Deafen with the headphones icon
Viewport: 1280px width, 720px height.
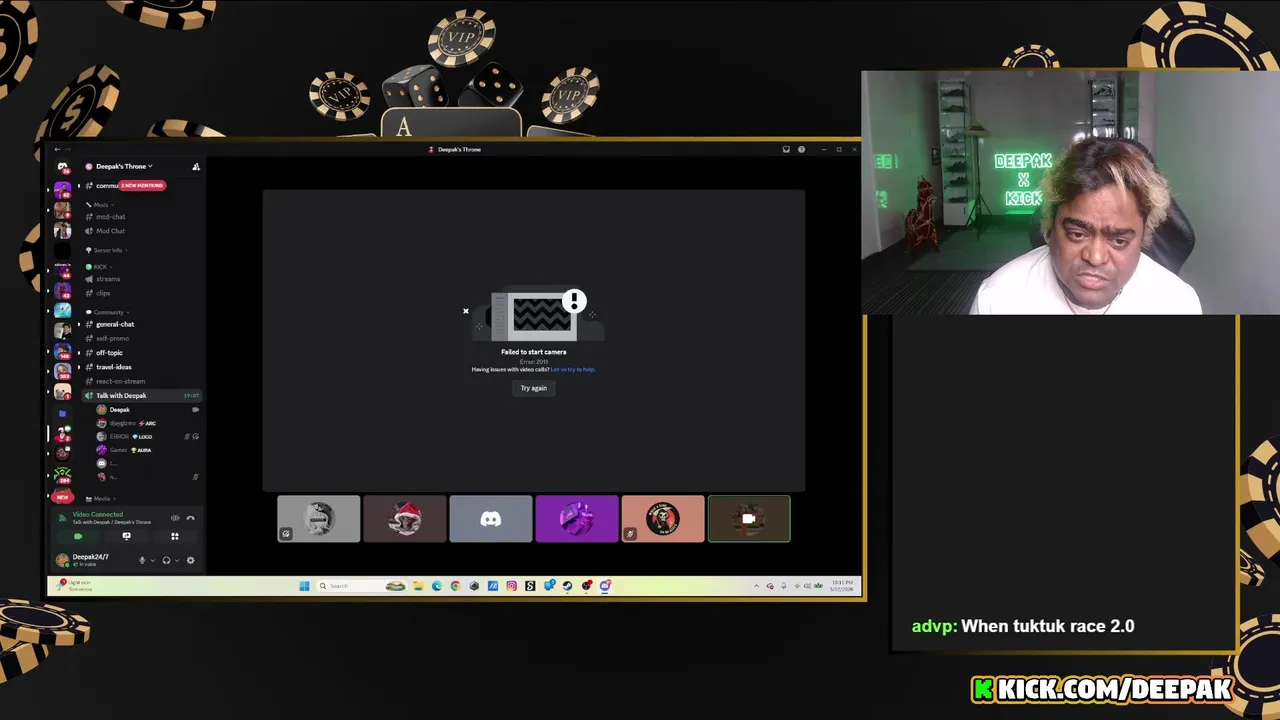[166, 560]
